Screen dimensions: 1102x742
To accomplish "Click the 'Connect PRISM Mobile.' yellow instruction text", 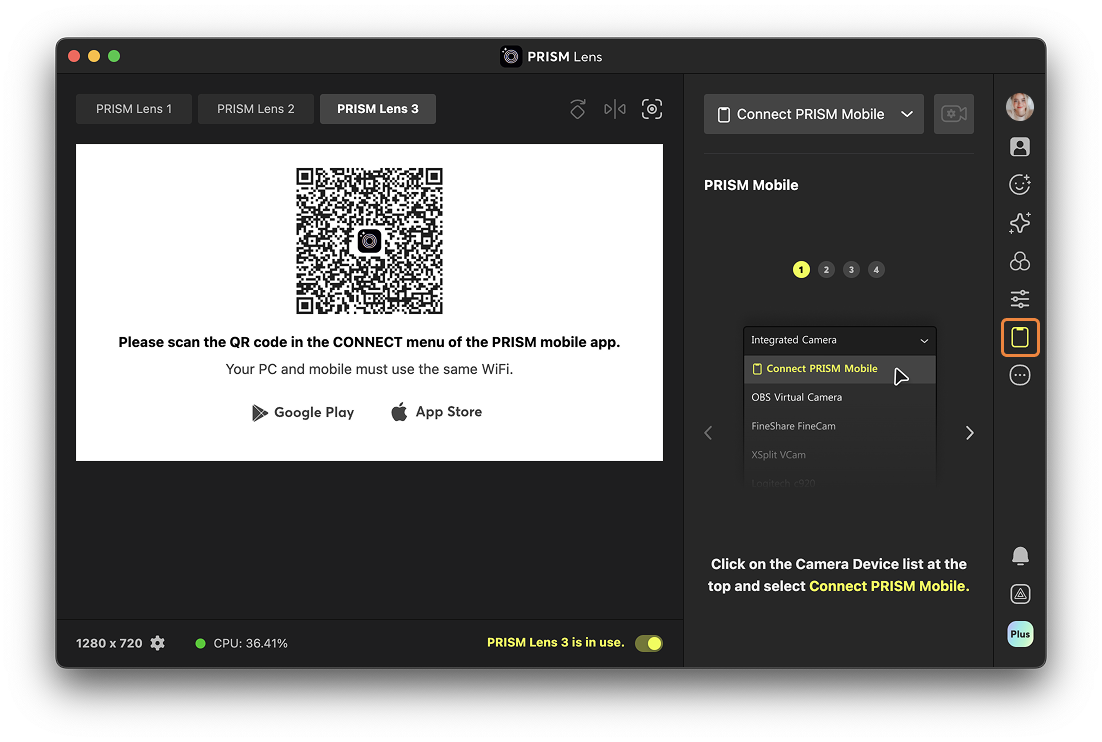I will tap(889, 586).
